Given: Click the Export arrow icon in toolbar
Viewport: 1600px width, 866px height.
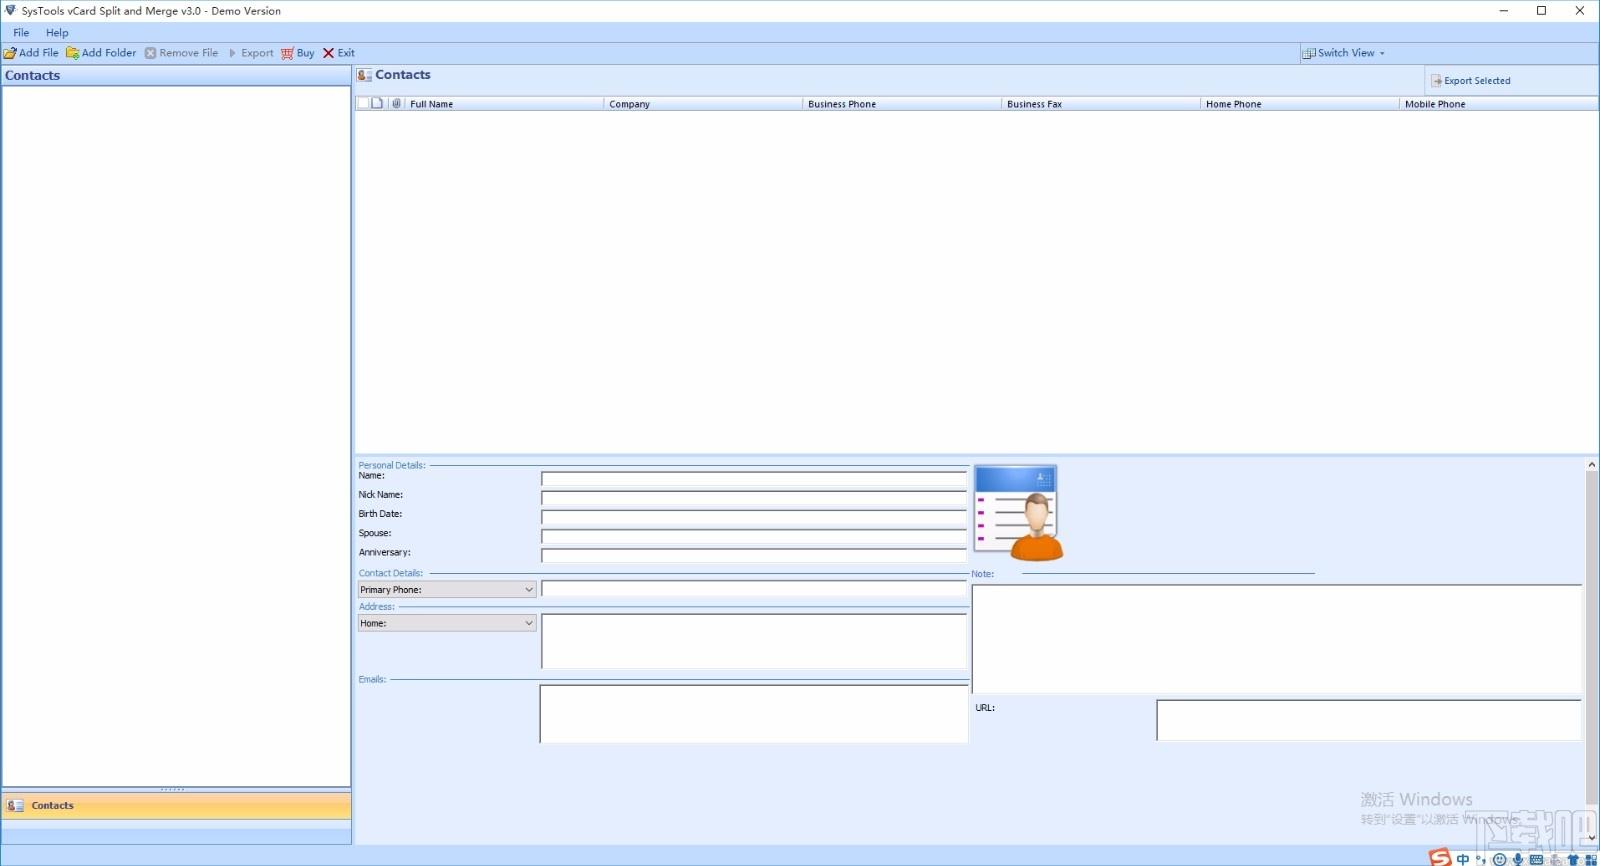Looking at the screenshot, I should pos(232,53).
